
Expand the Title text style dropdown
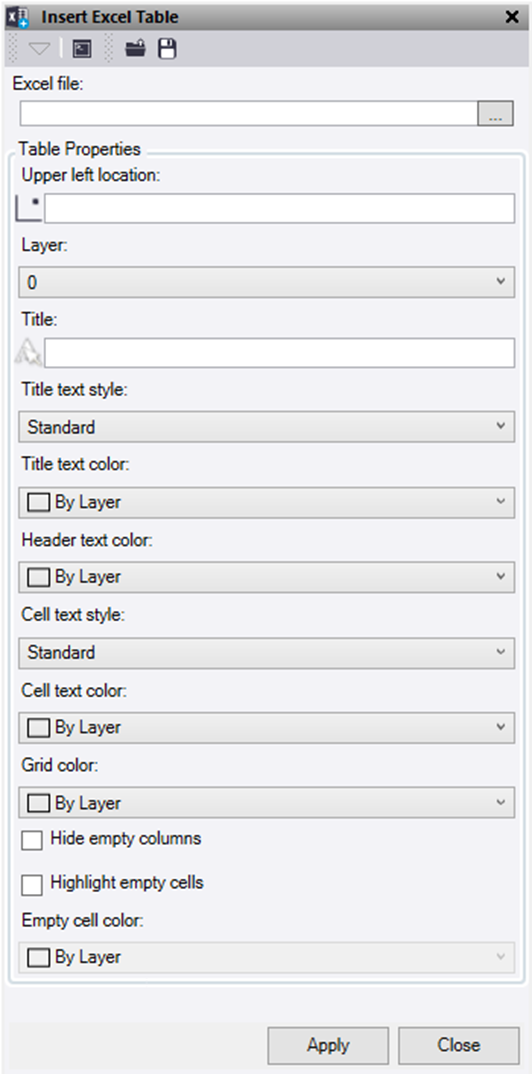pos(266,427)
